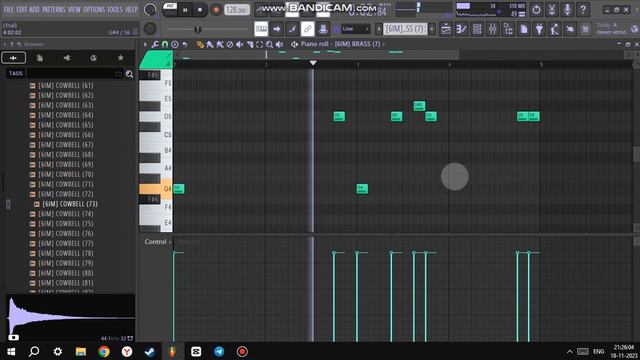Screen dimensions: 640x360
Task: Click the microphone recording icon at top right
Action: click(567, 9)
